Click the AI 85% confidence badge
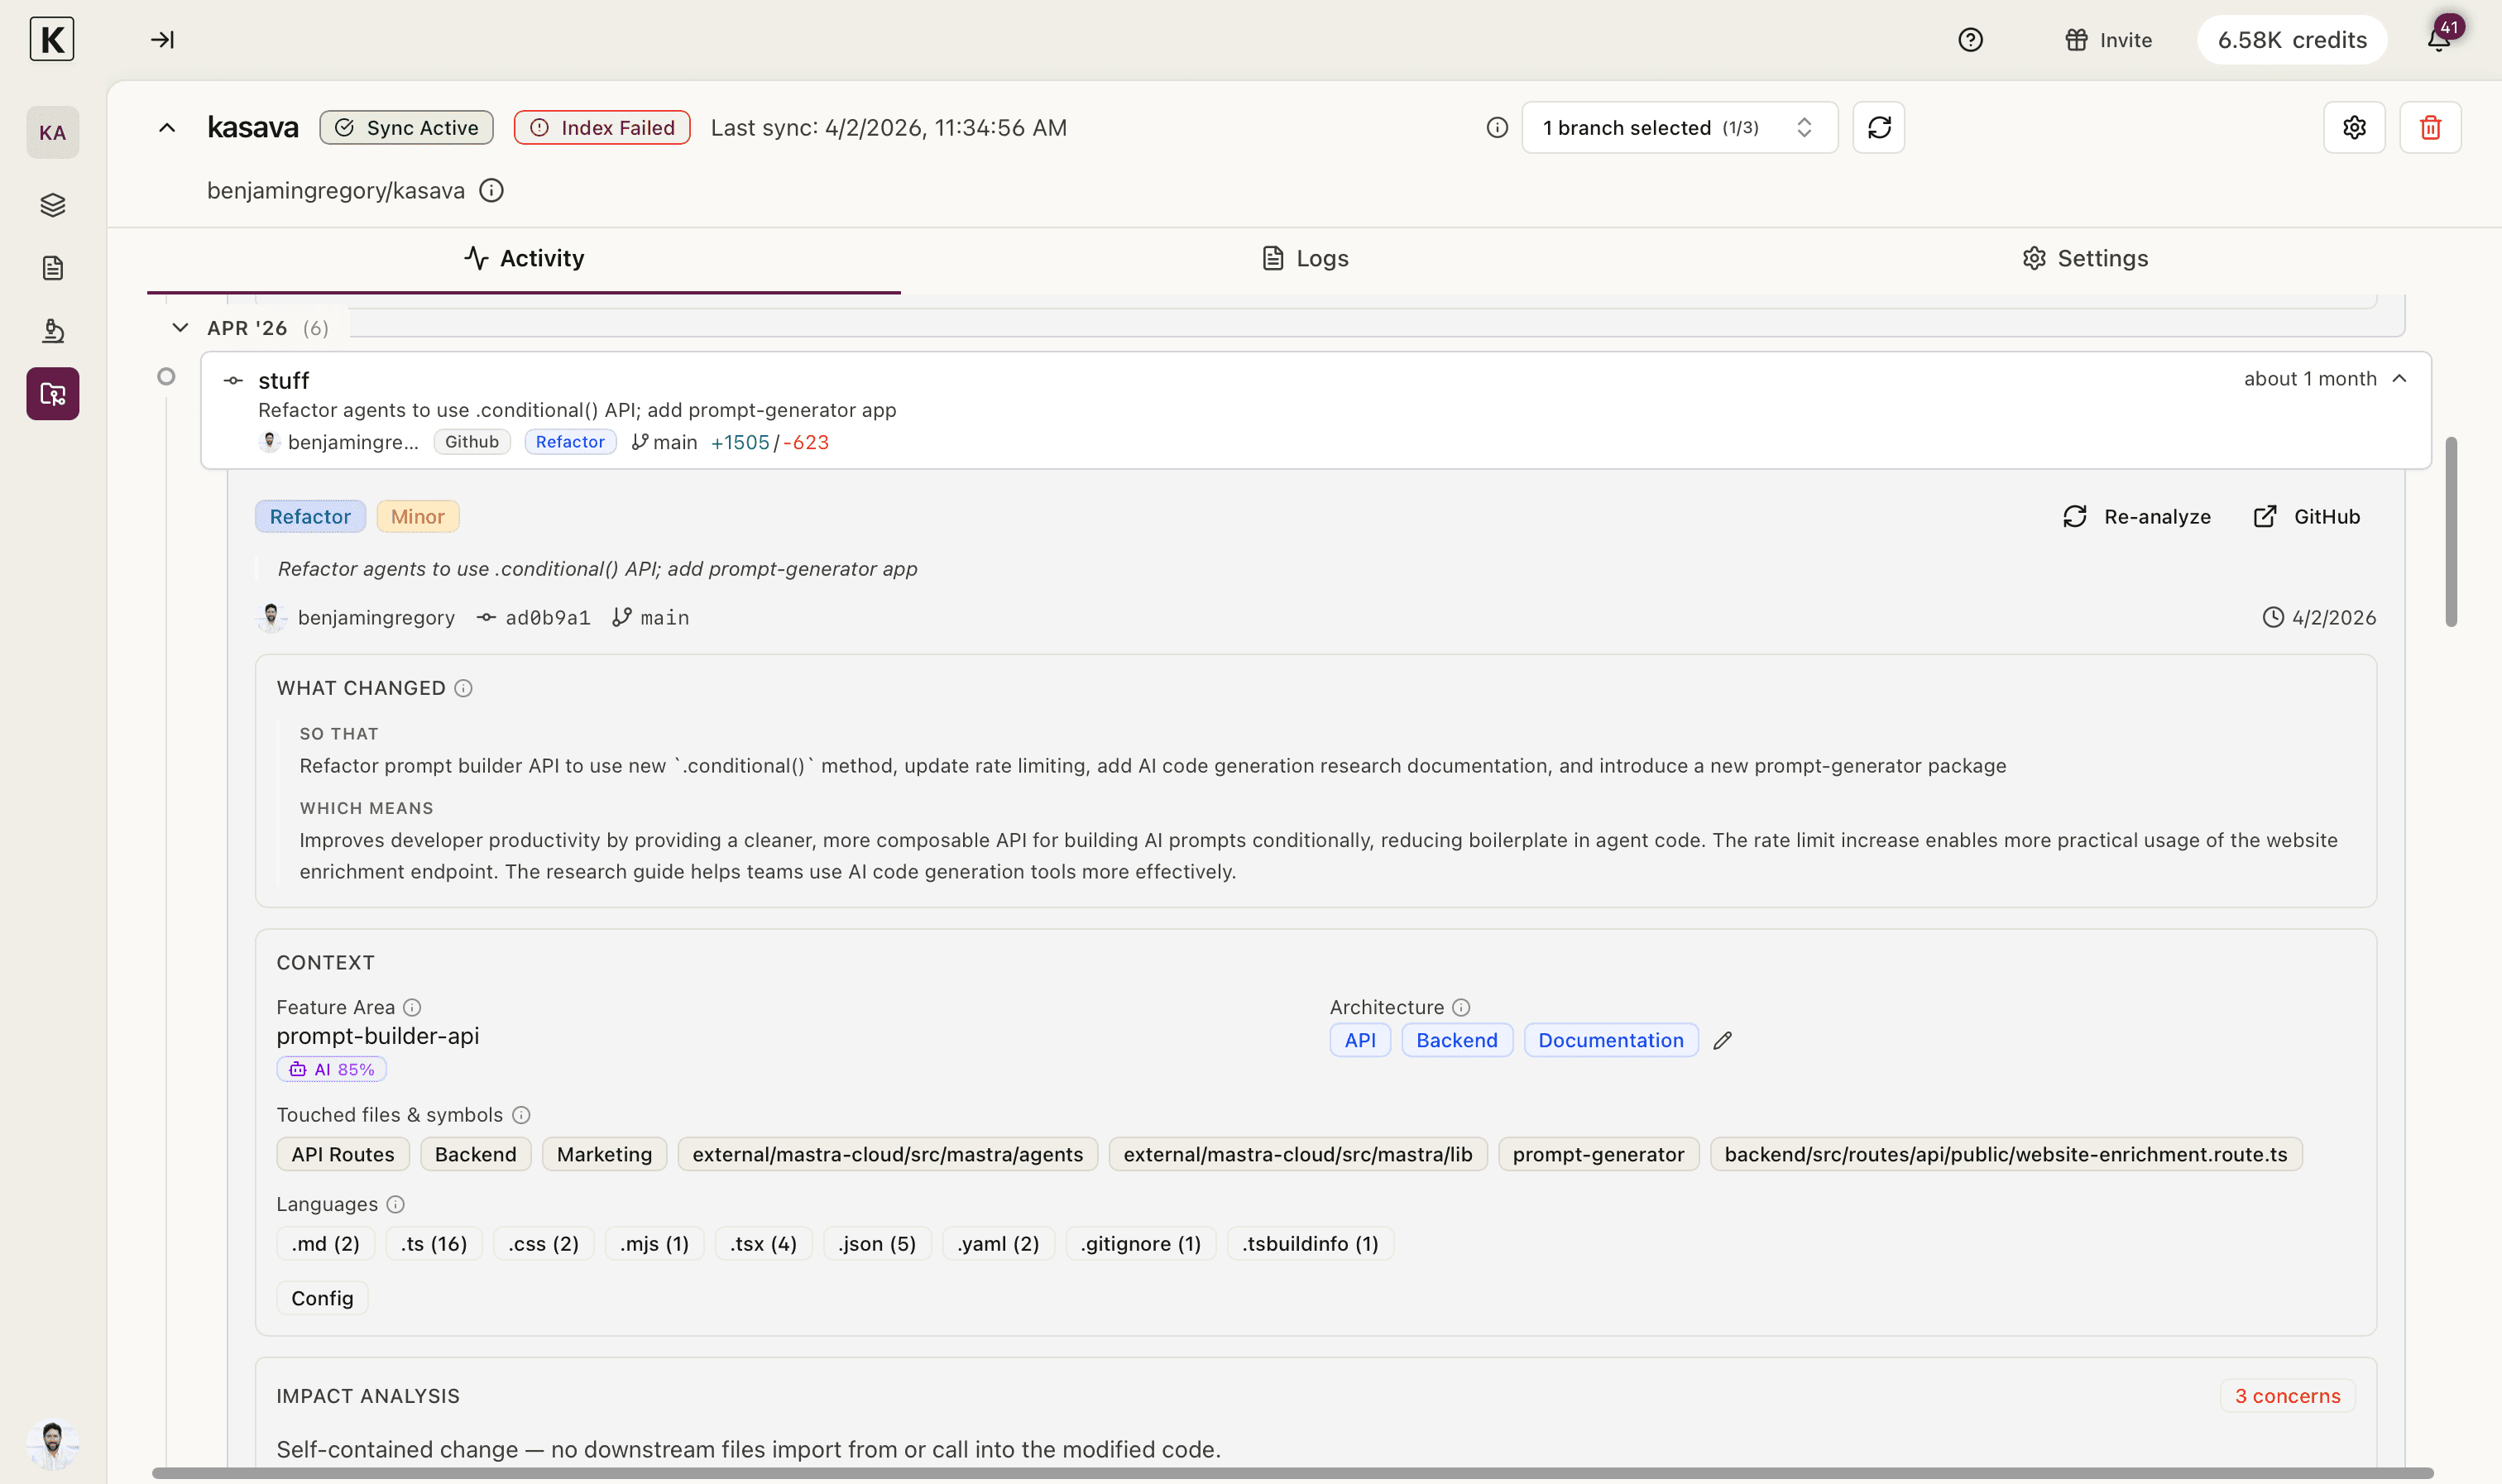 pos(332,1070)
